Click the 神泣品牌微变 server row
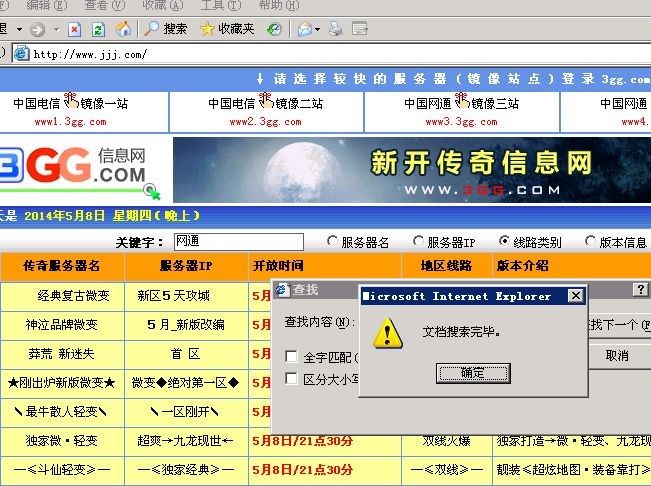This screenshot has width=651, height=486. (x=62, y=325)
